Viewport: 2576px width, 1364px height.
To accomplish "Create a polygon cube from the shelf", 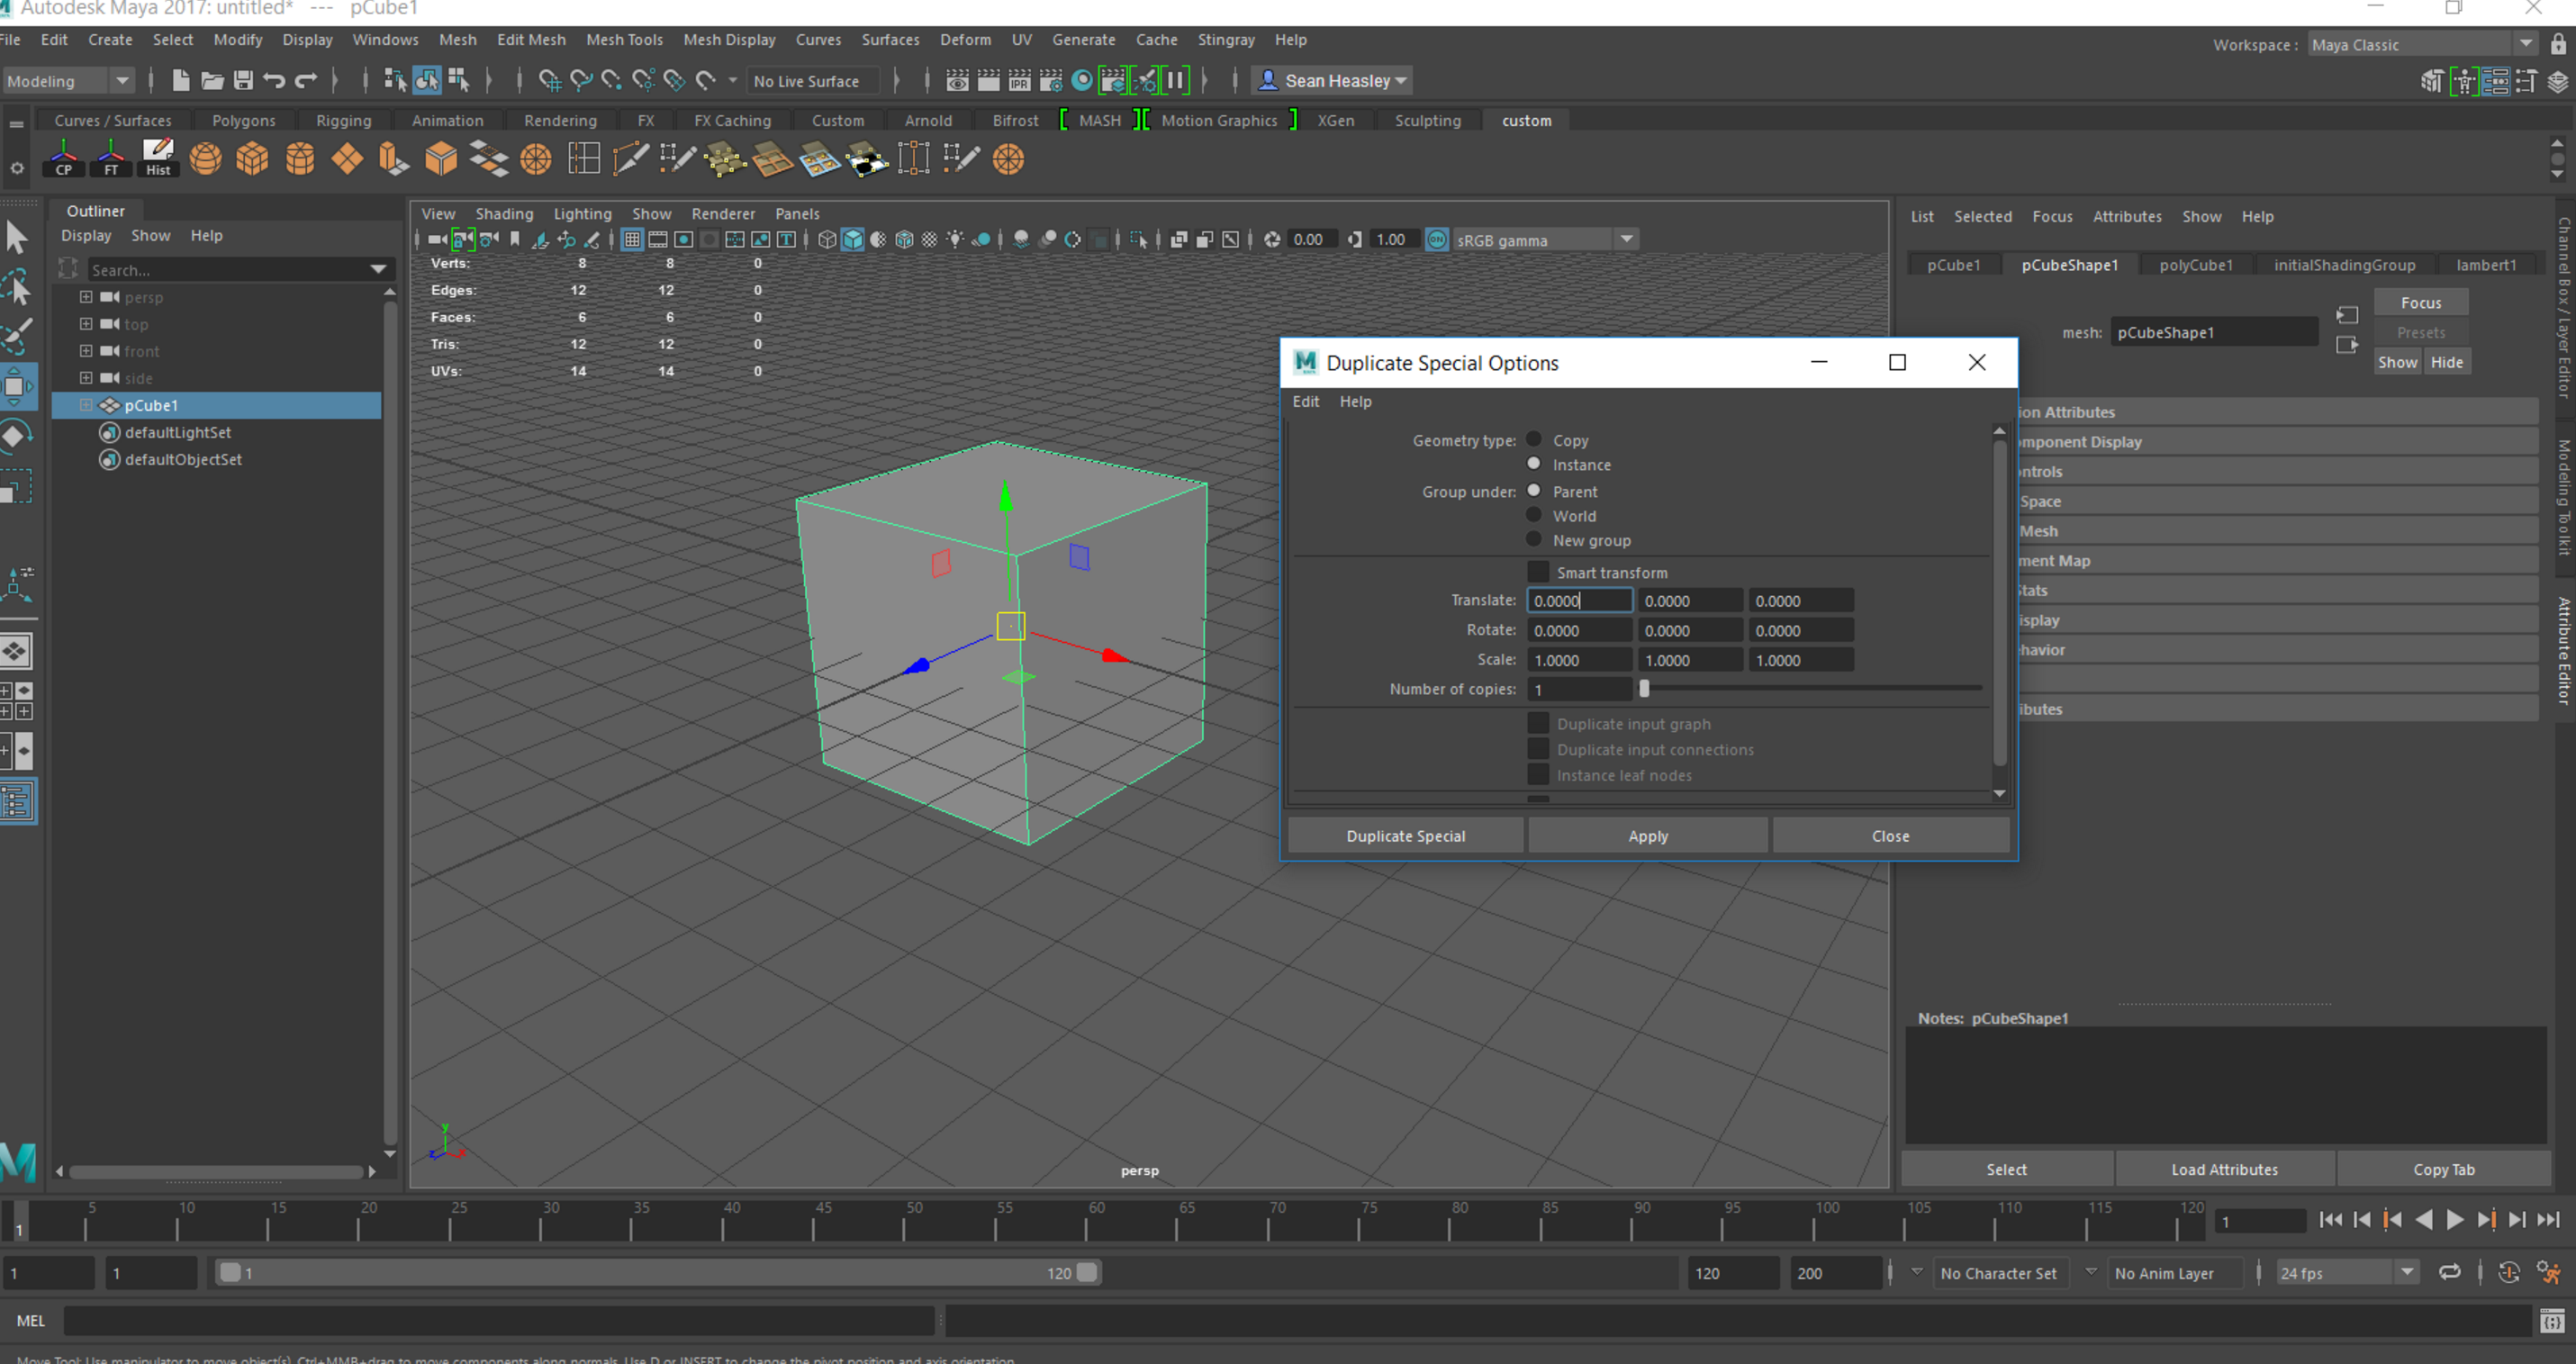I will tap(252, 159).
